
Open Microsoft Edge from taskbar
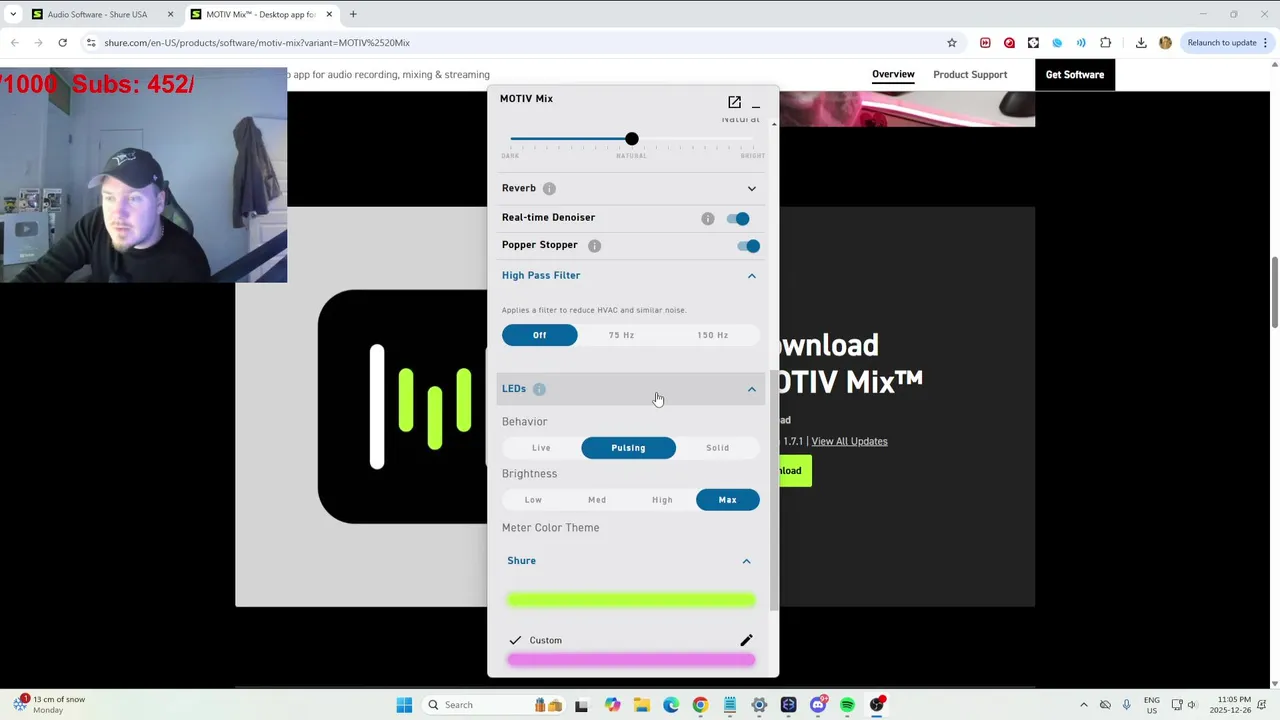click(671, 705)
